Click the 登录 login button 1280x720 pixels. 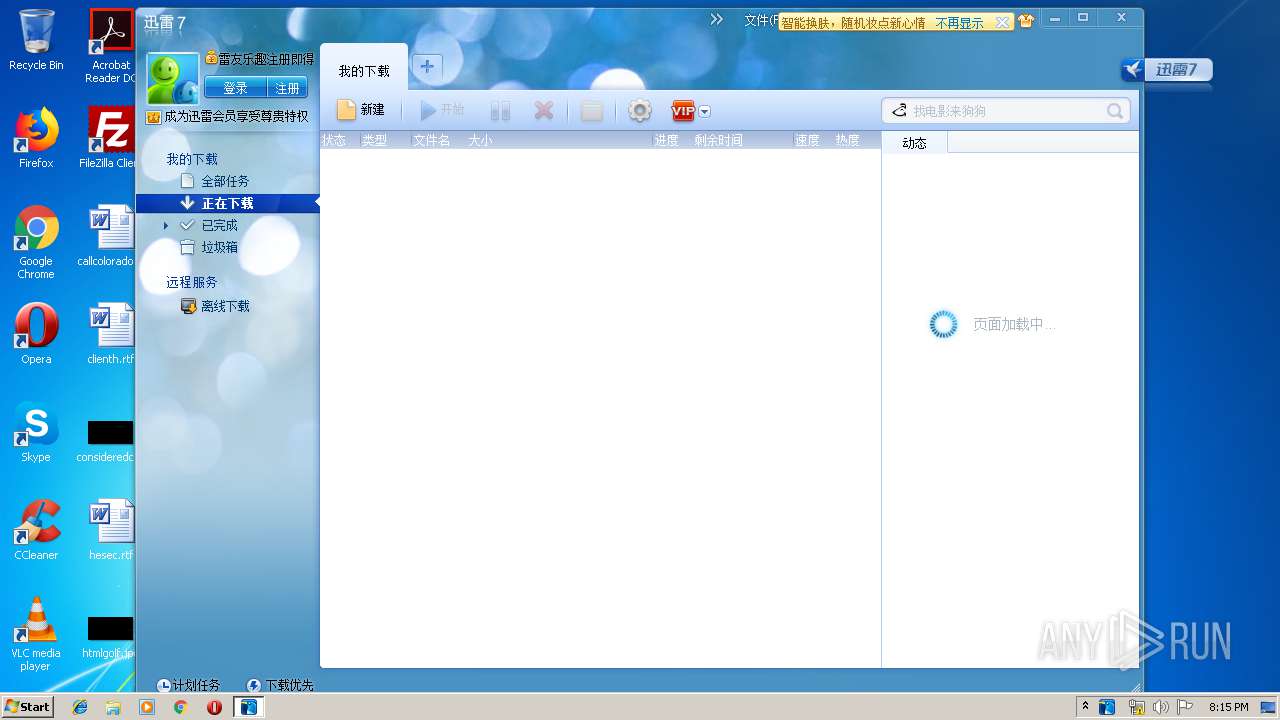pyautogui.click(x=235, y=88)
